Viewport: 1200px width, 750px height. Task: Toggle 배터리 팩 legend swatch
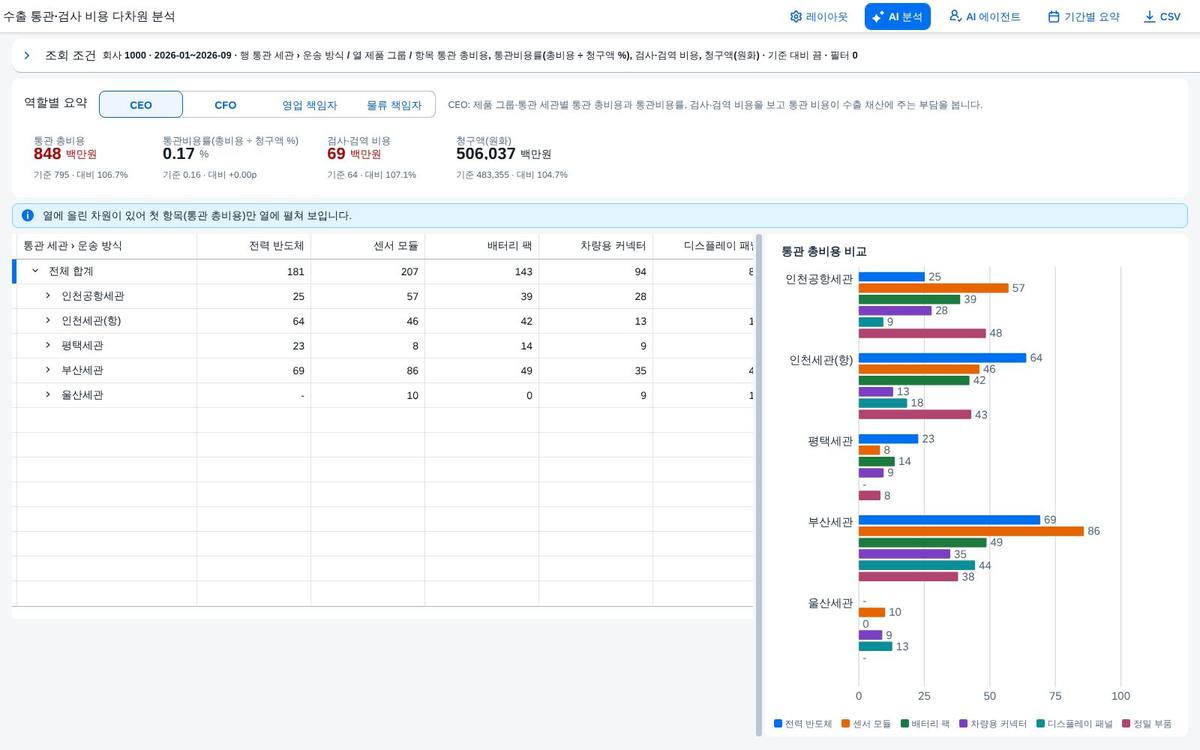coord(904,723)
